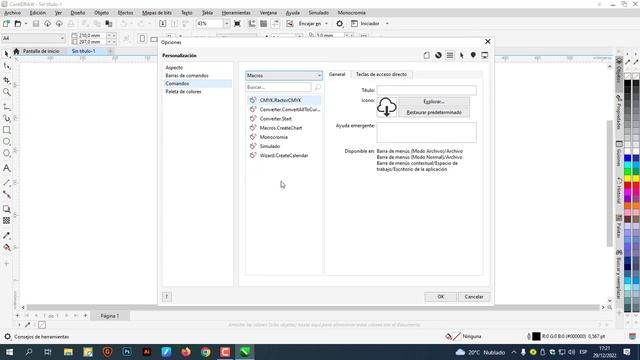The height and width of the screenshot is (360, 640).
Task: Open the Efectos menu
Action: coord(125,13)
